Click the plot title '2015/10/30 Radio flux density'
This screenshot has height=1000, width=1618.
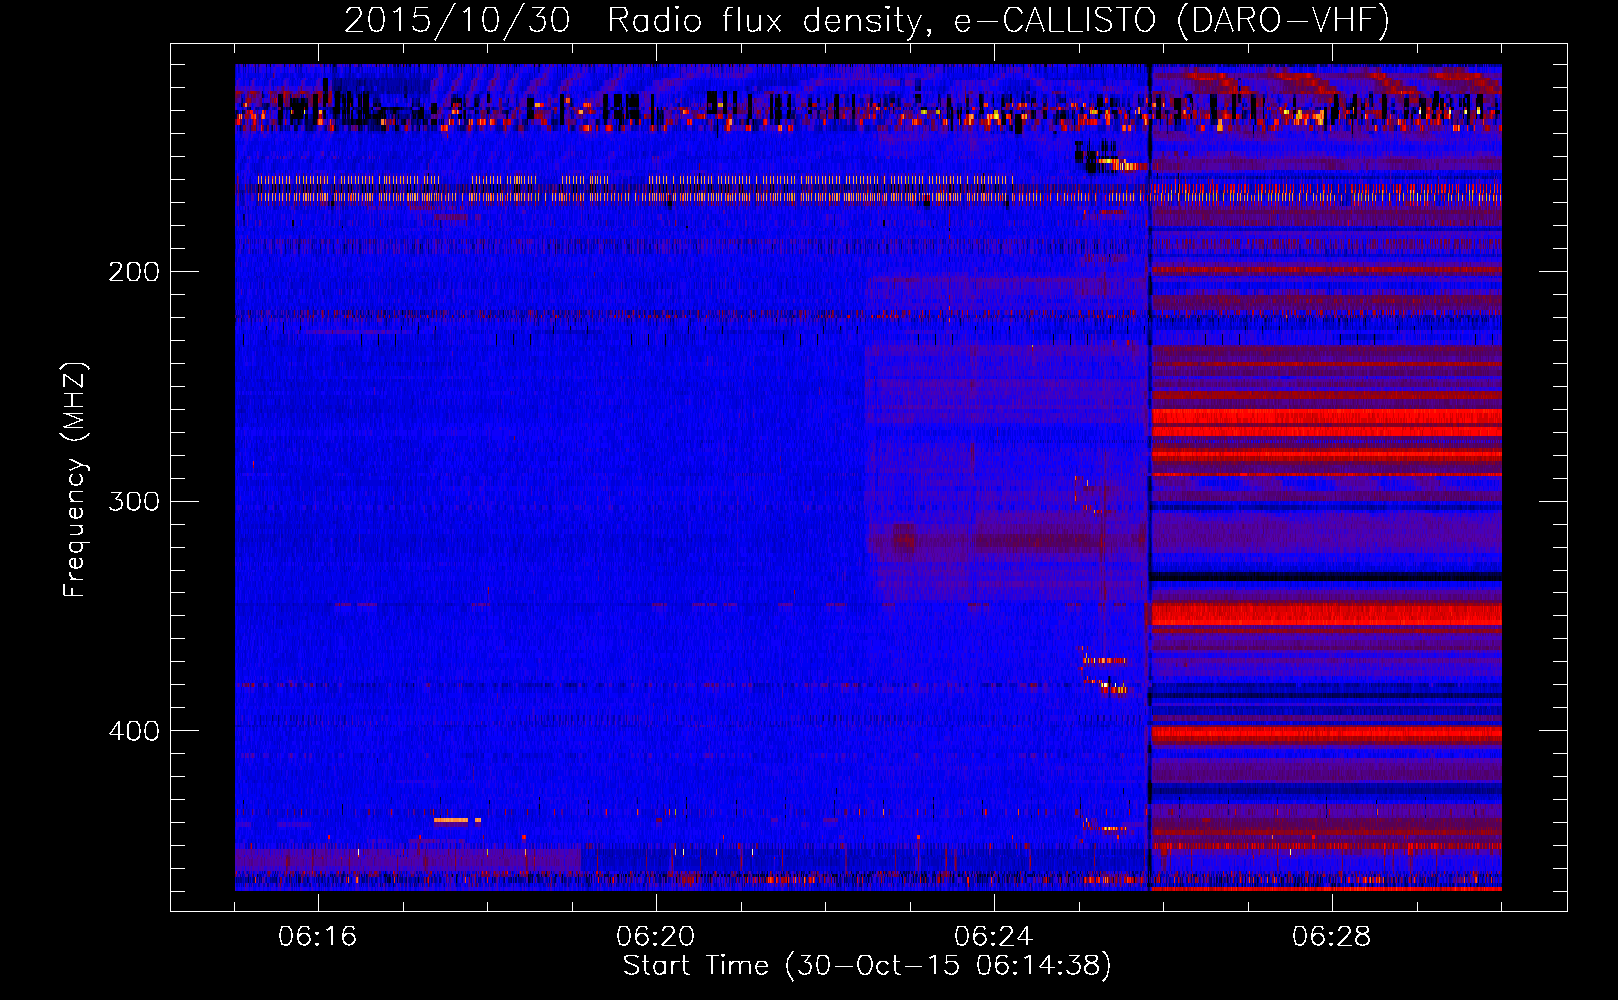pyautogui.click(x=867, y=20)
